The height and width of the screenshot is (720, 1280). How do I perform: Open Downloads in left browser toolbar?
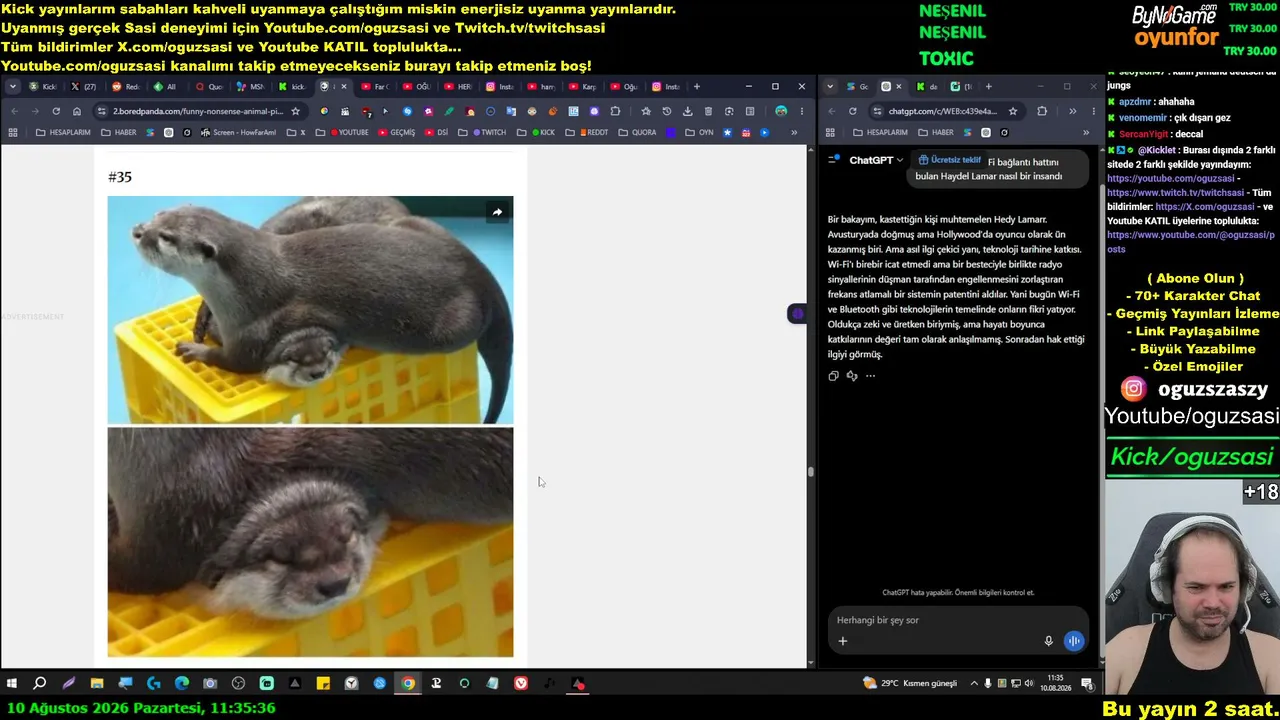(x=687, y=111)
